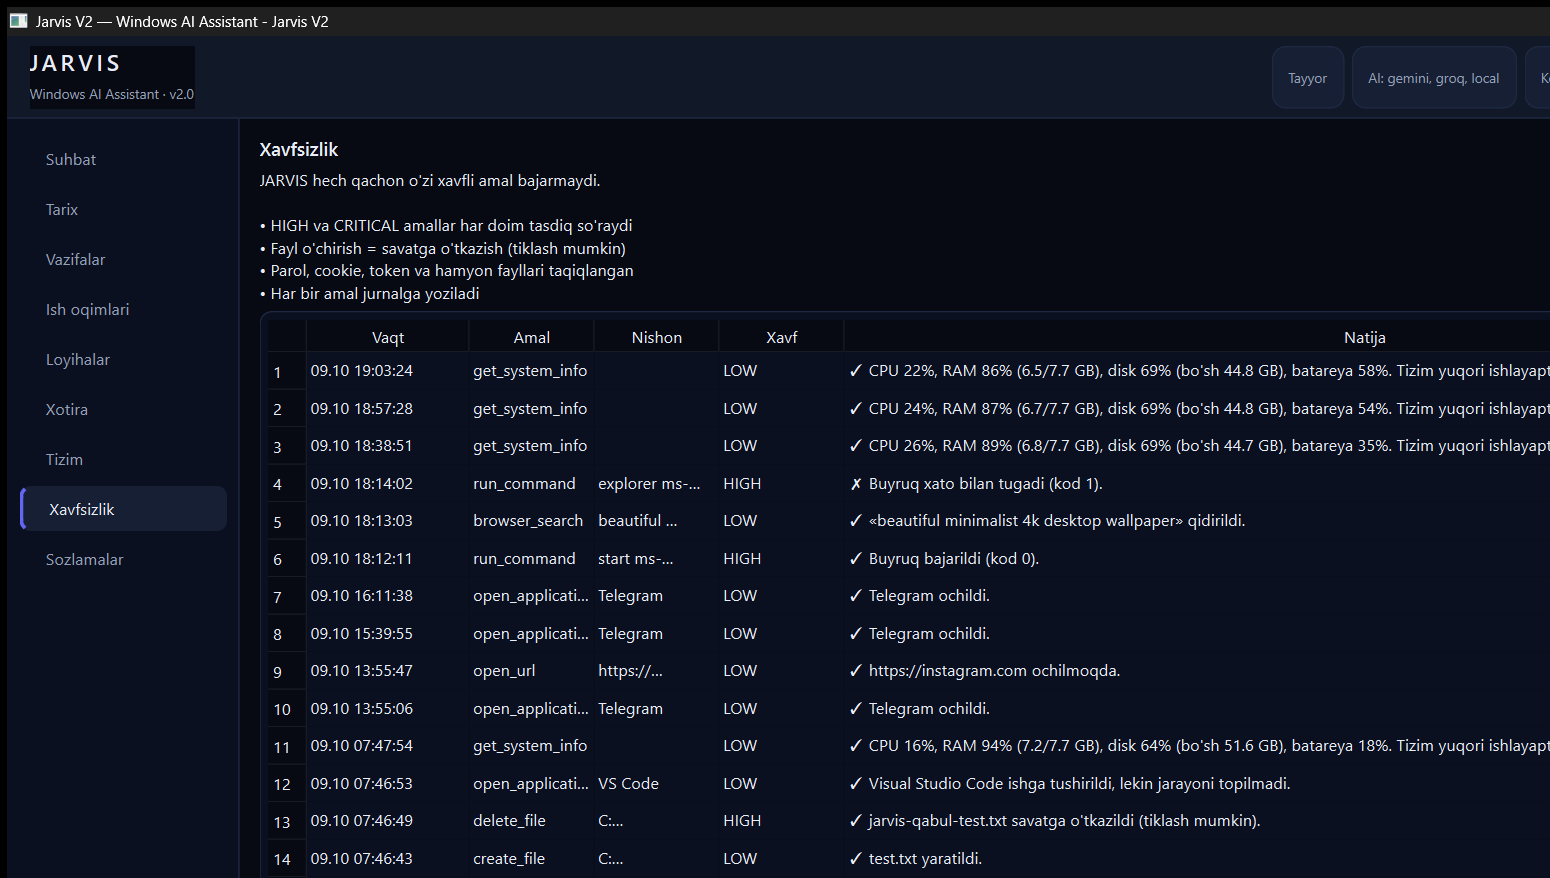The height and width of the screenshot is (878, 1550).
Task: Click the Xavf column header
Action: pos(782,337)
